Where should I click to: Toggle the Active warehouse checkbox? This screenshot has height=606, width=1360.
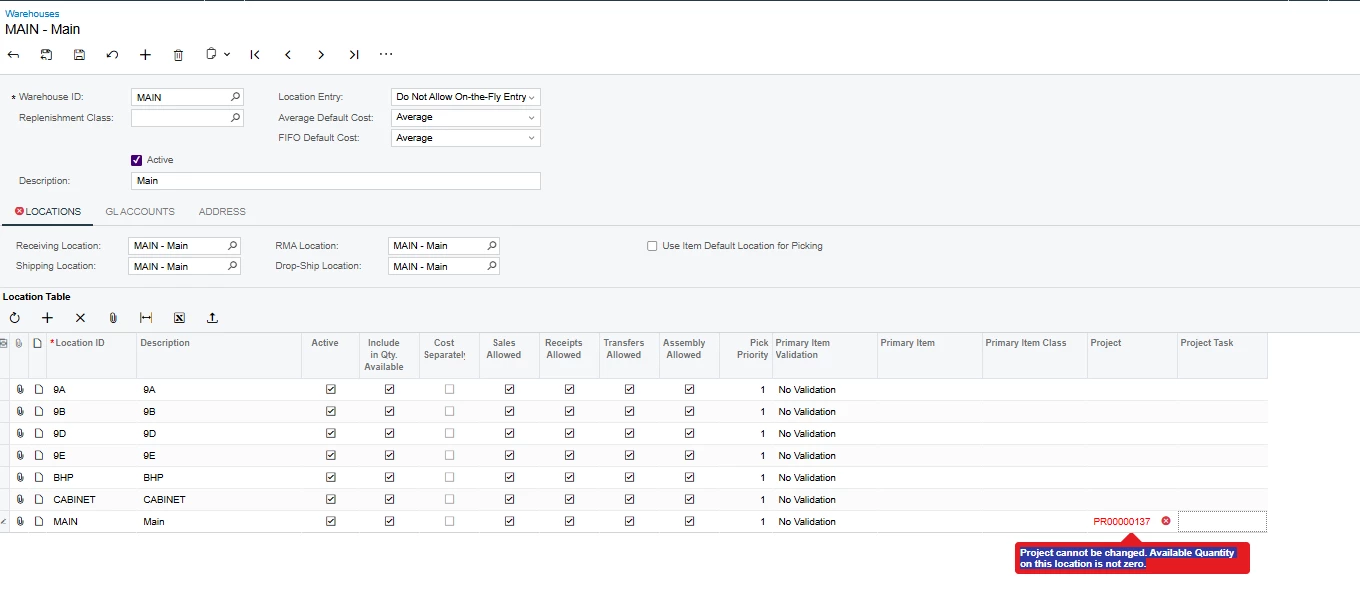137,160
